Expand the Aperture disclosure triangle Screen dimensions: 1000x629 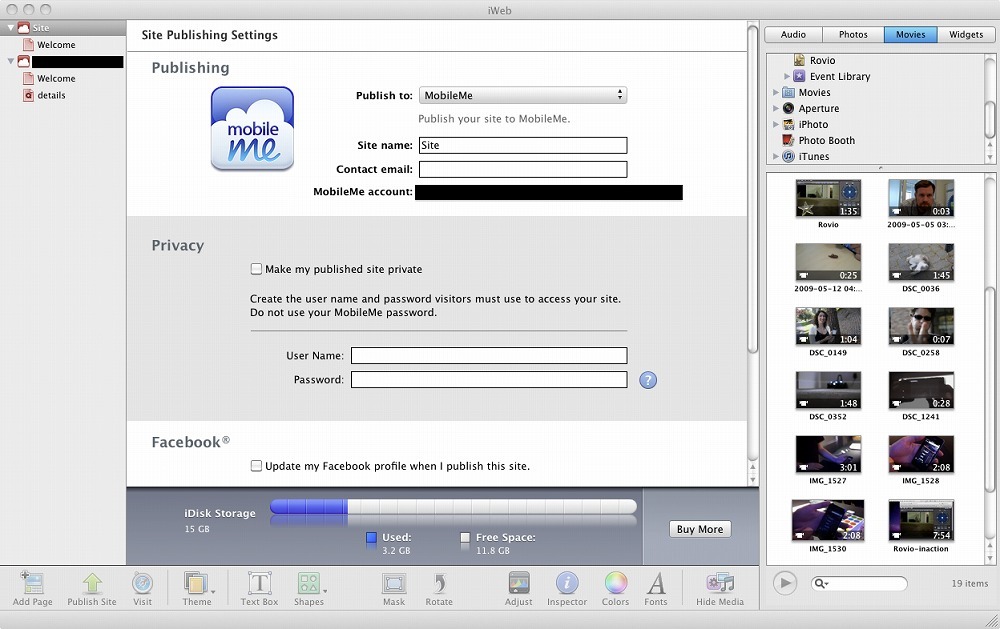click(x=776, y=108)
